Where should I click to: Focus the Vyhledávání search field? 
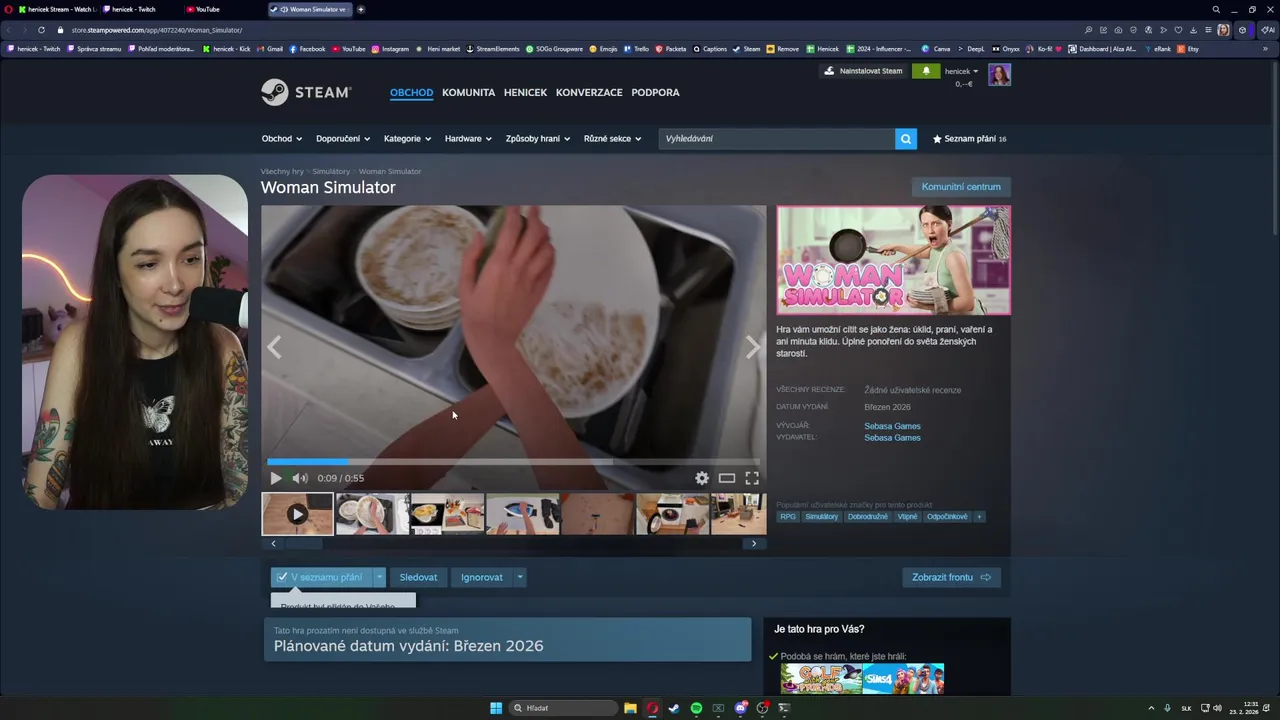[776, 139]
